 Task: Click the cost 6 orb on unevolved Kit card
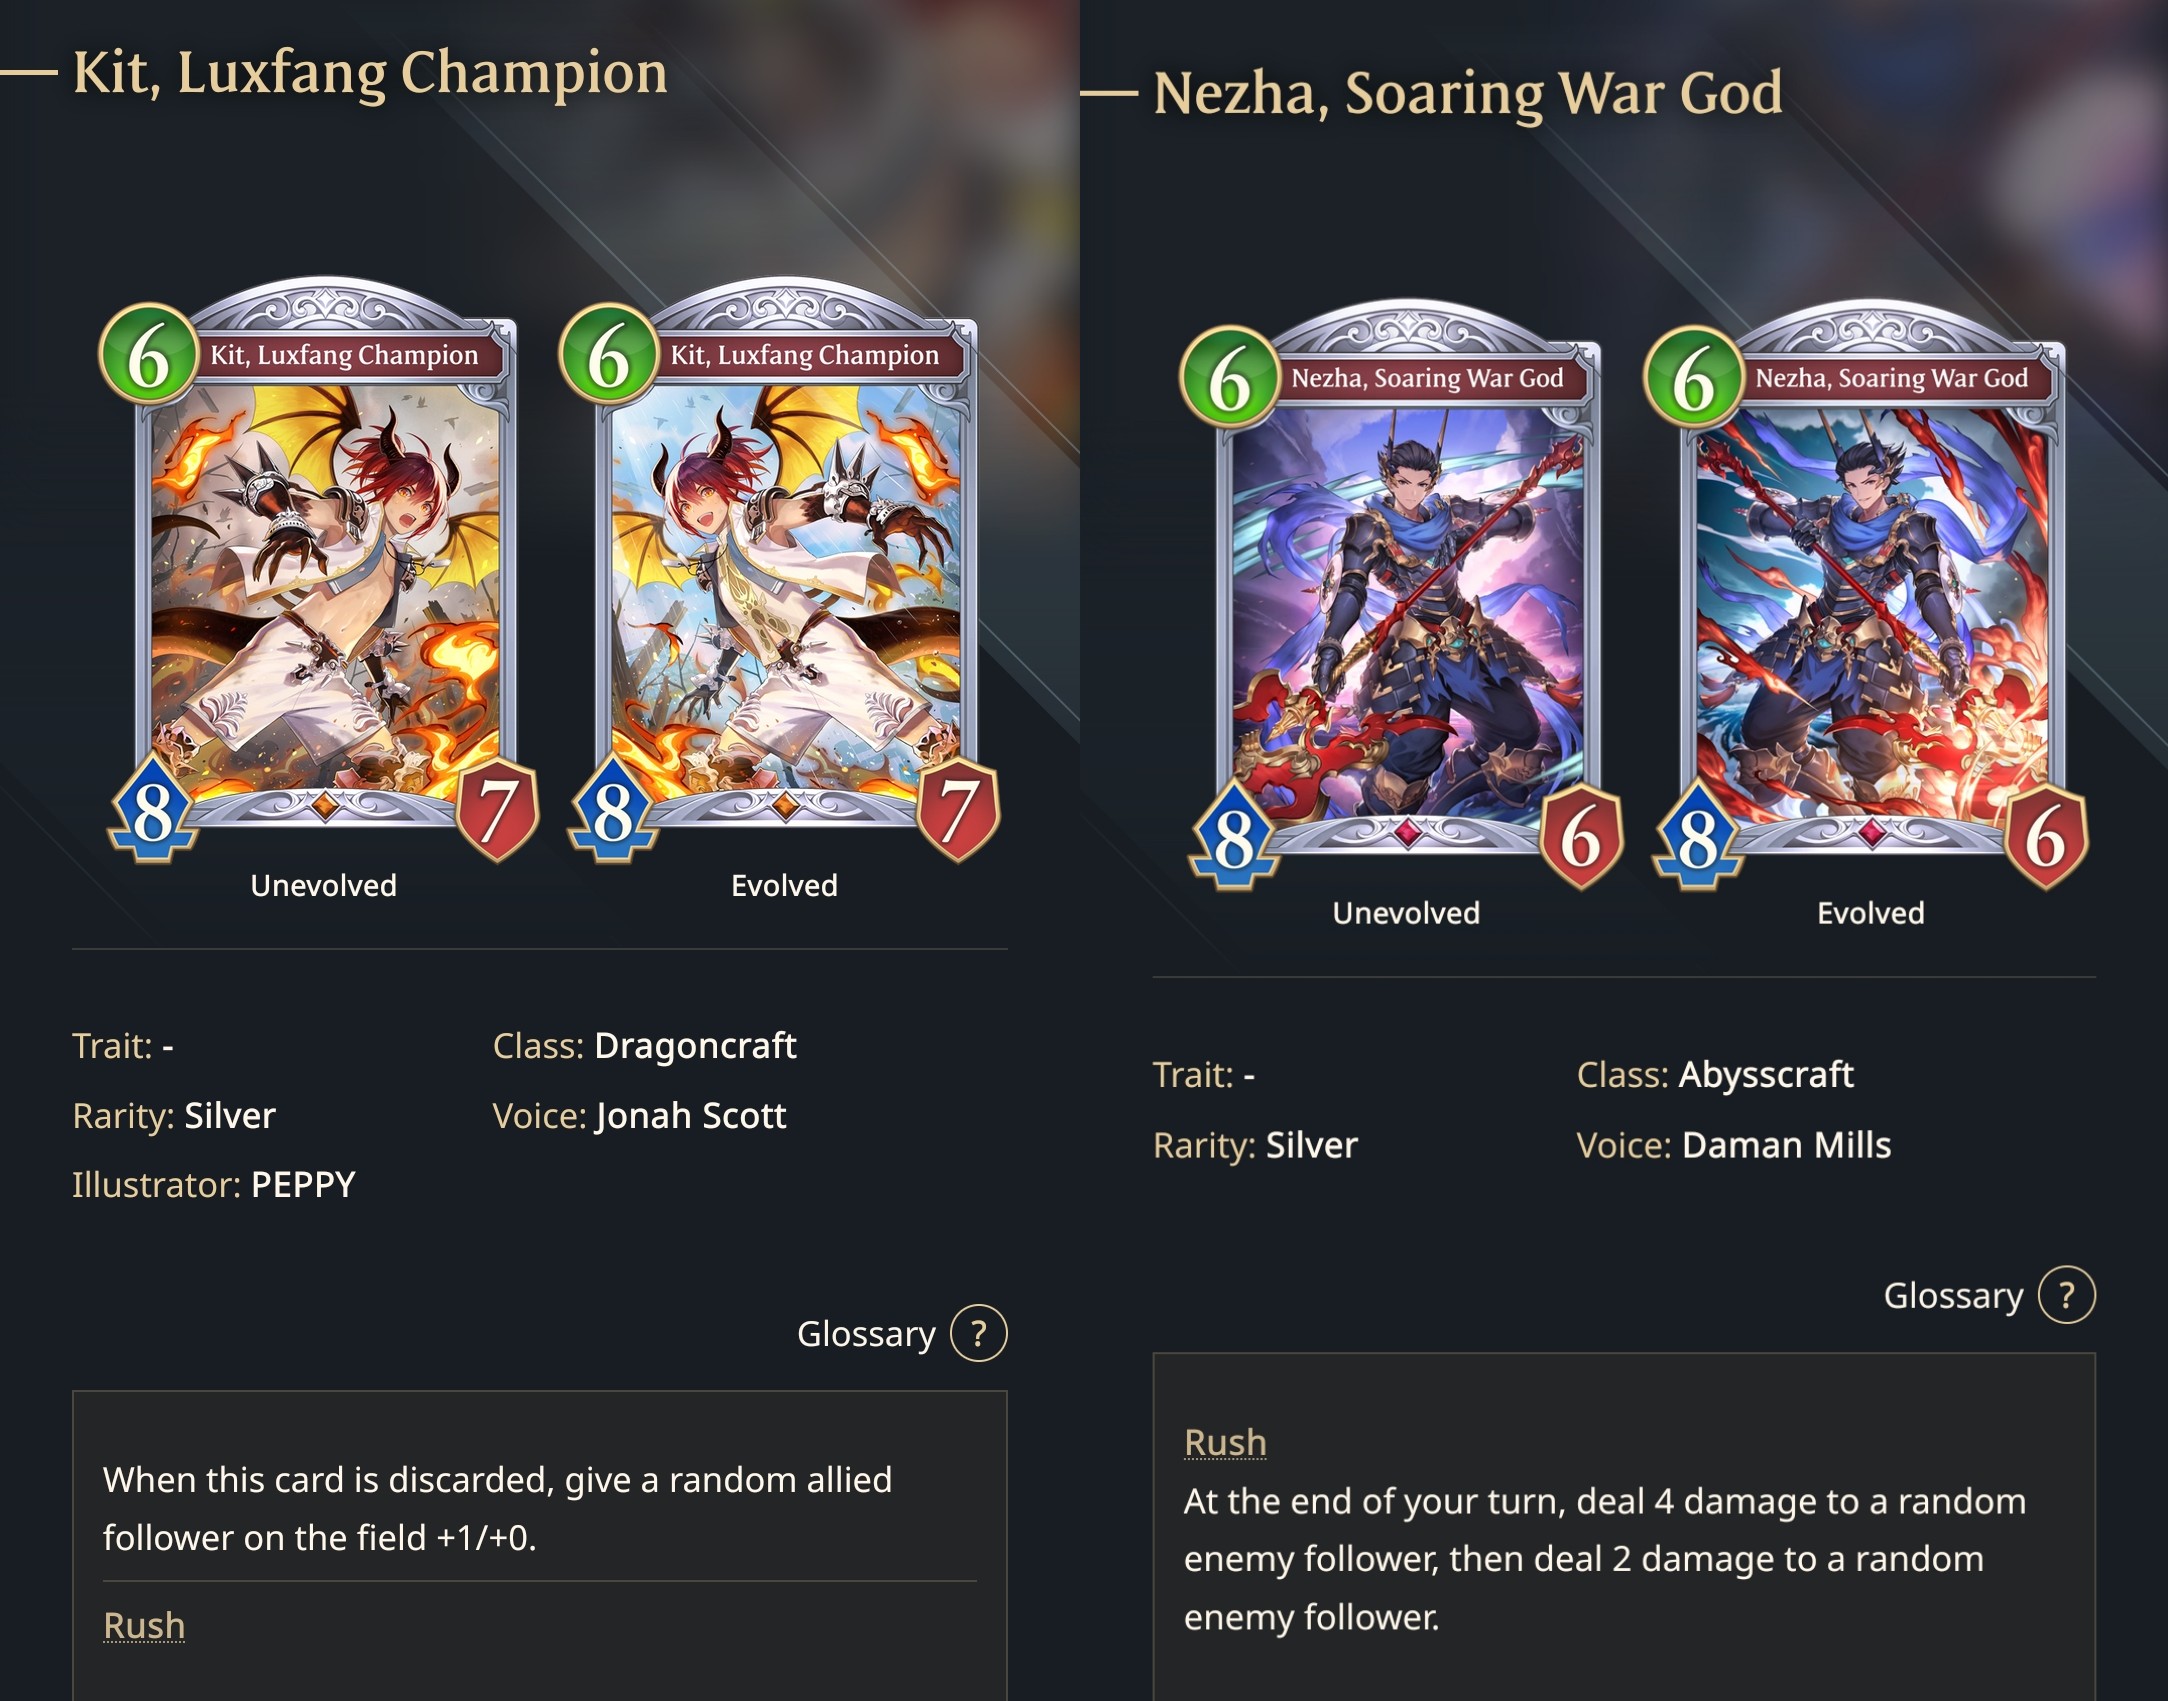click(x=149, y=354)
